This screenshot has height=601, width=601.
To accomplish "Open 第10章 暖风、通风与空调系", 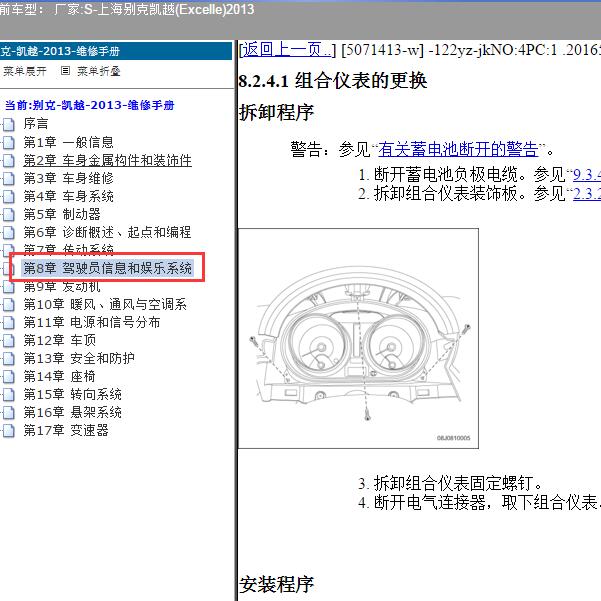I will click(x=105, y=304).
